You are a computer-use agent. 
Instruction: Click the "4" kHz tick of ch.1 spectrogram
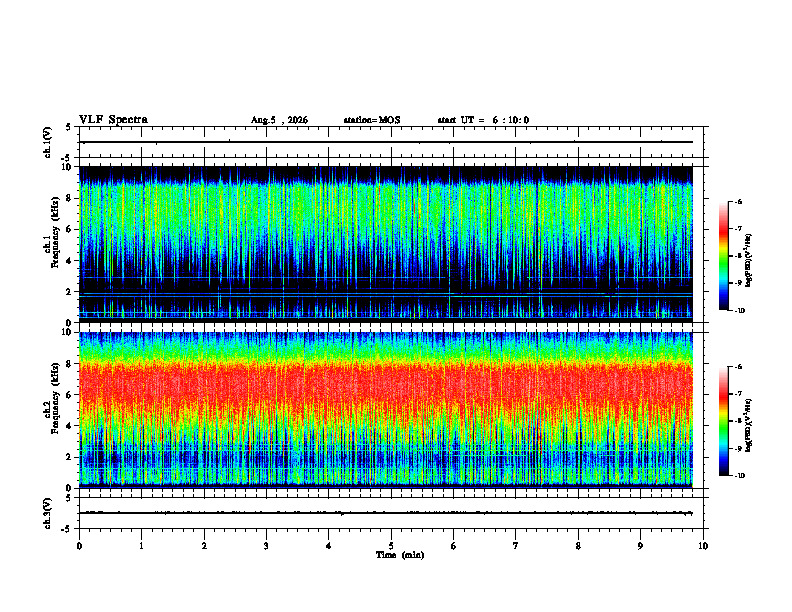click(x=69, y=261)
